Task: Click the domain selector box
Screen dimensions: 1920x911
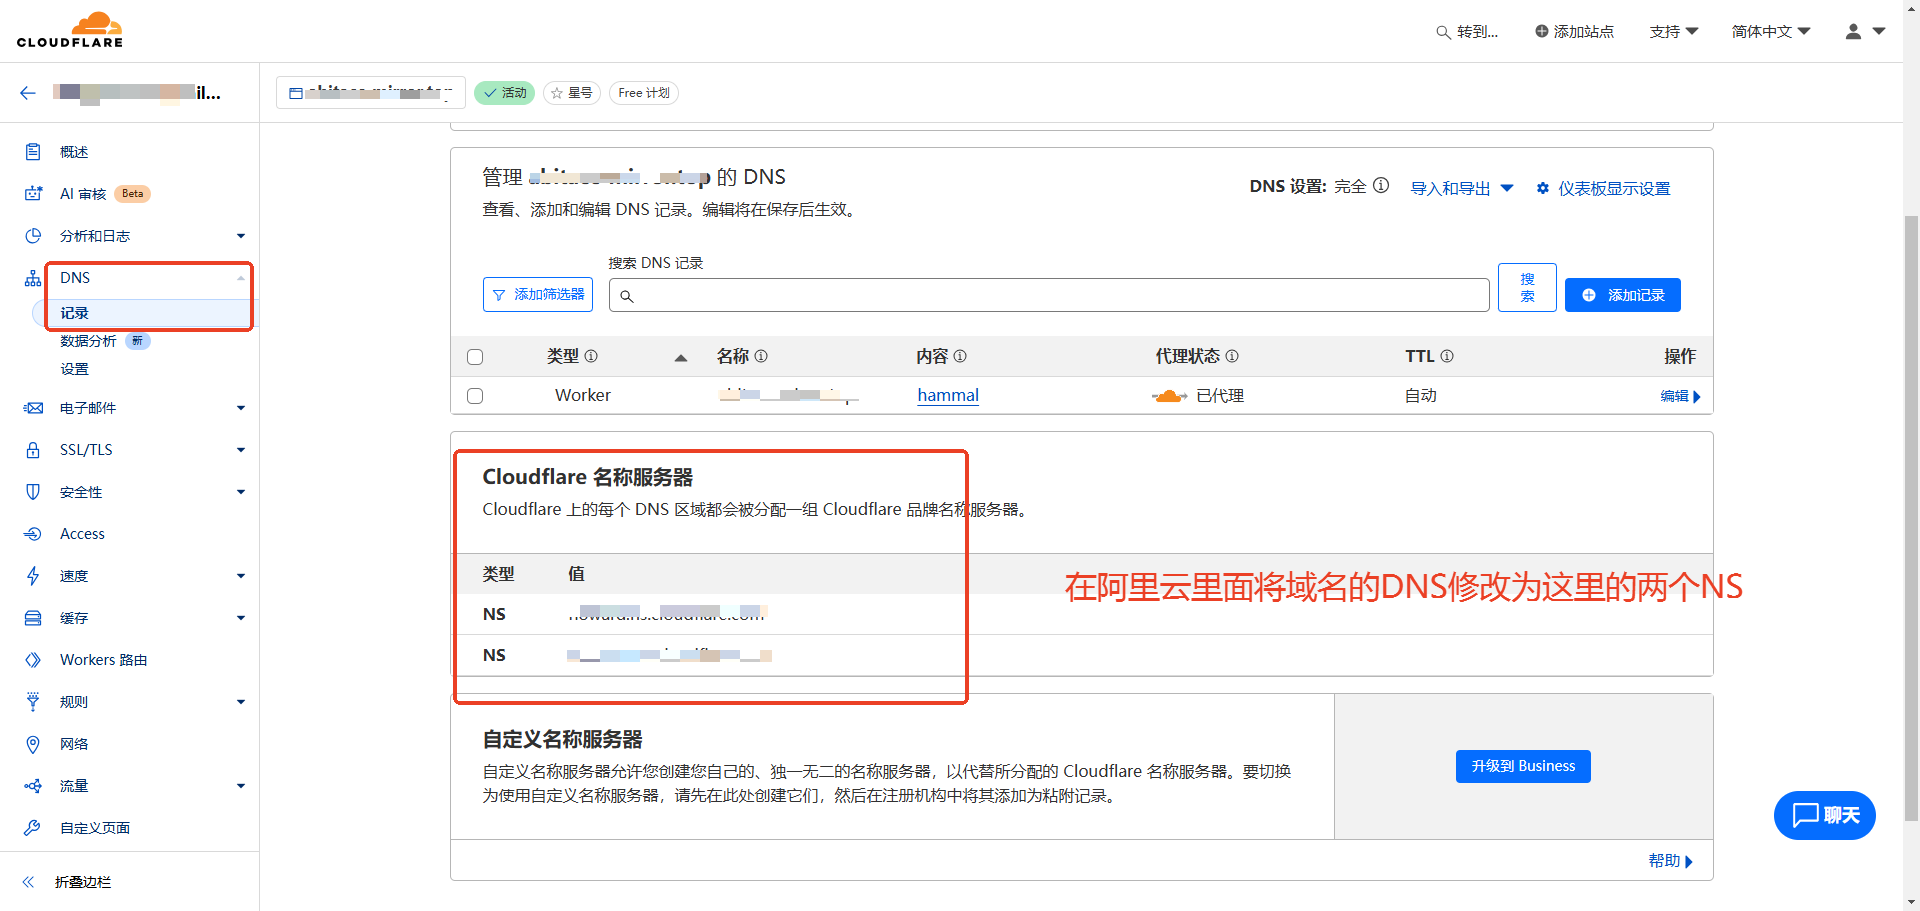Action: click(x=371, y=93)
